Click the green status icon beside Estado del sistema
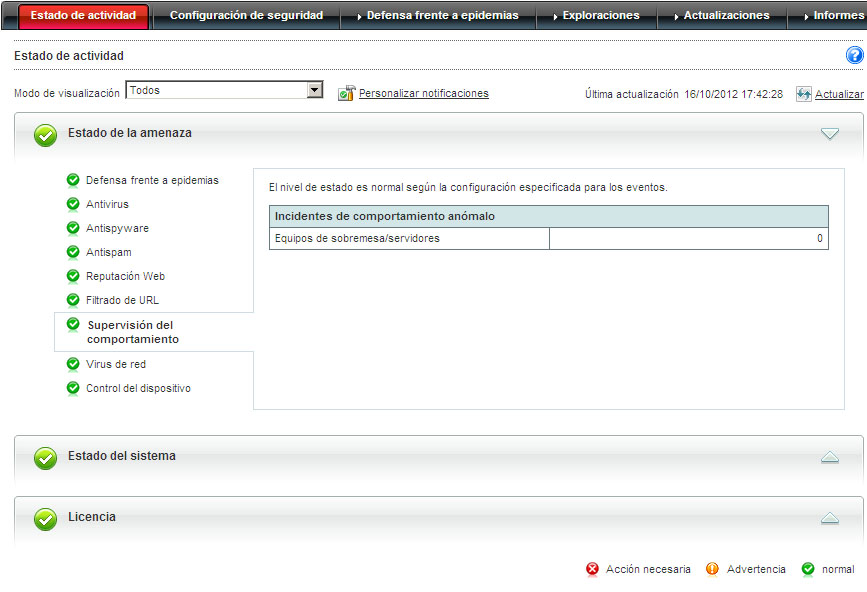867x592 pixels. pyautogui.click(x=45, y=458)
